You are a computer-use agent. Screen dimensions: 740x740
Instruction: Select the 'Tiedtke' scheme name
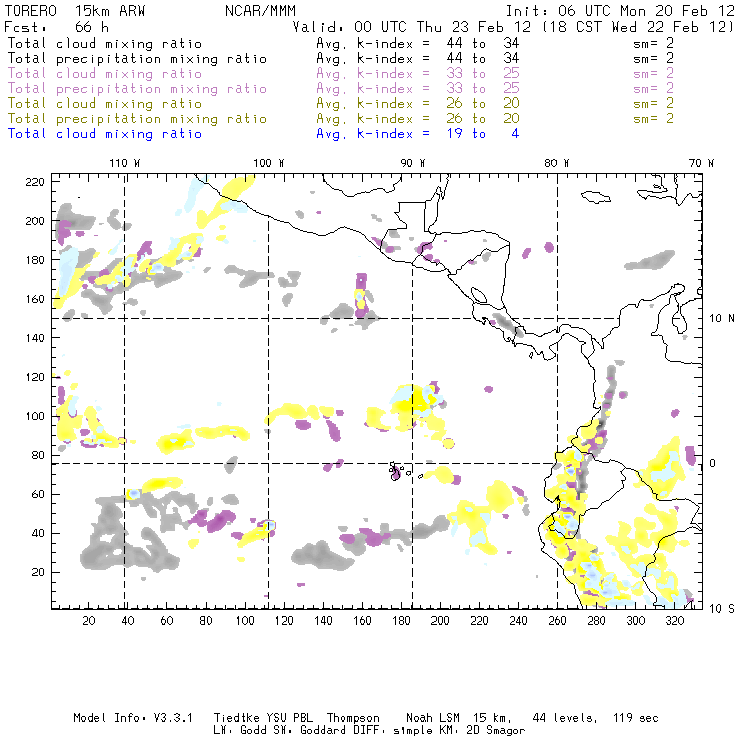tap(236, 718)
